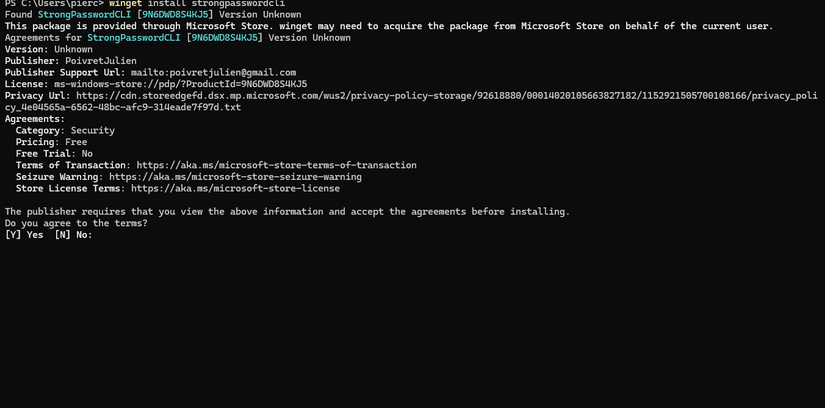This screenshot has width=825, height=408.
Task: Click the 'Pricing: Free' line
Action: [x=51, y=142]
